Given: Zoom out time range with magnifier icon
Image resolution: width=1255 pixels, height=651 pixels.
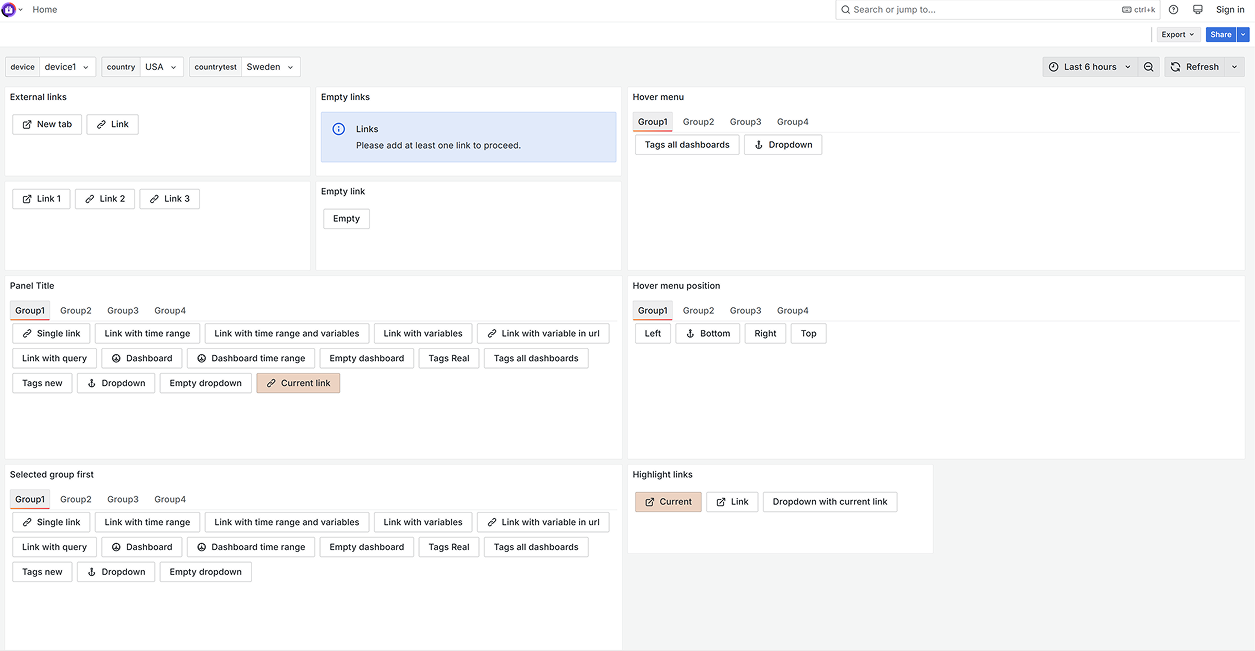Looking at the screenshot, I should (1149, 67).
